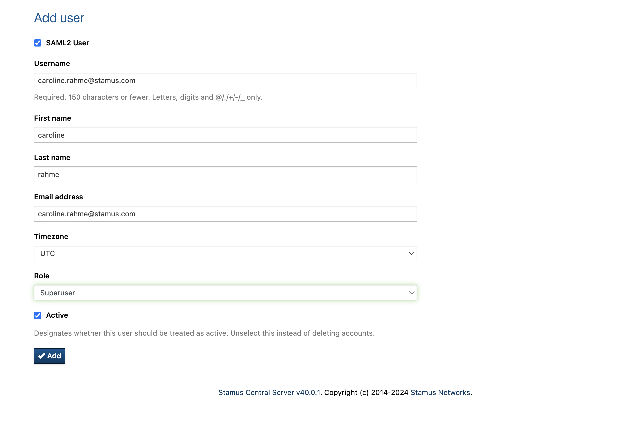Toggle the Active checkbox
The height and width of the screenshot is (428, 624).
click(38, 315)
